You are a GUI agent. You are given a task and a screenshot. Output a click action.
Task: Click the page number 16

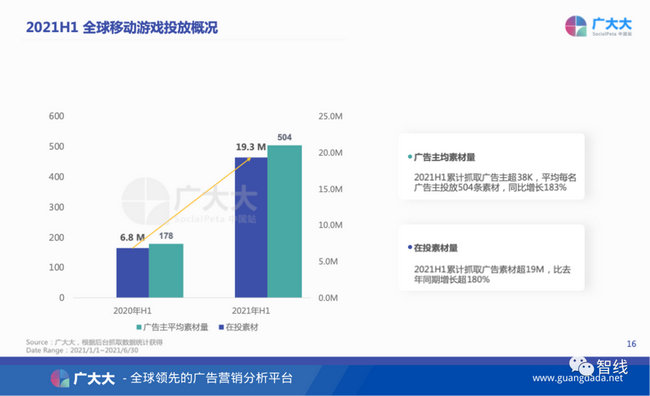point(631,344)
